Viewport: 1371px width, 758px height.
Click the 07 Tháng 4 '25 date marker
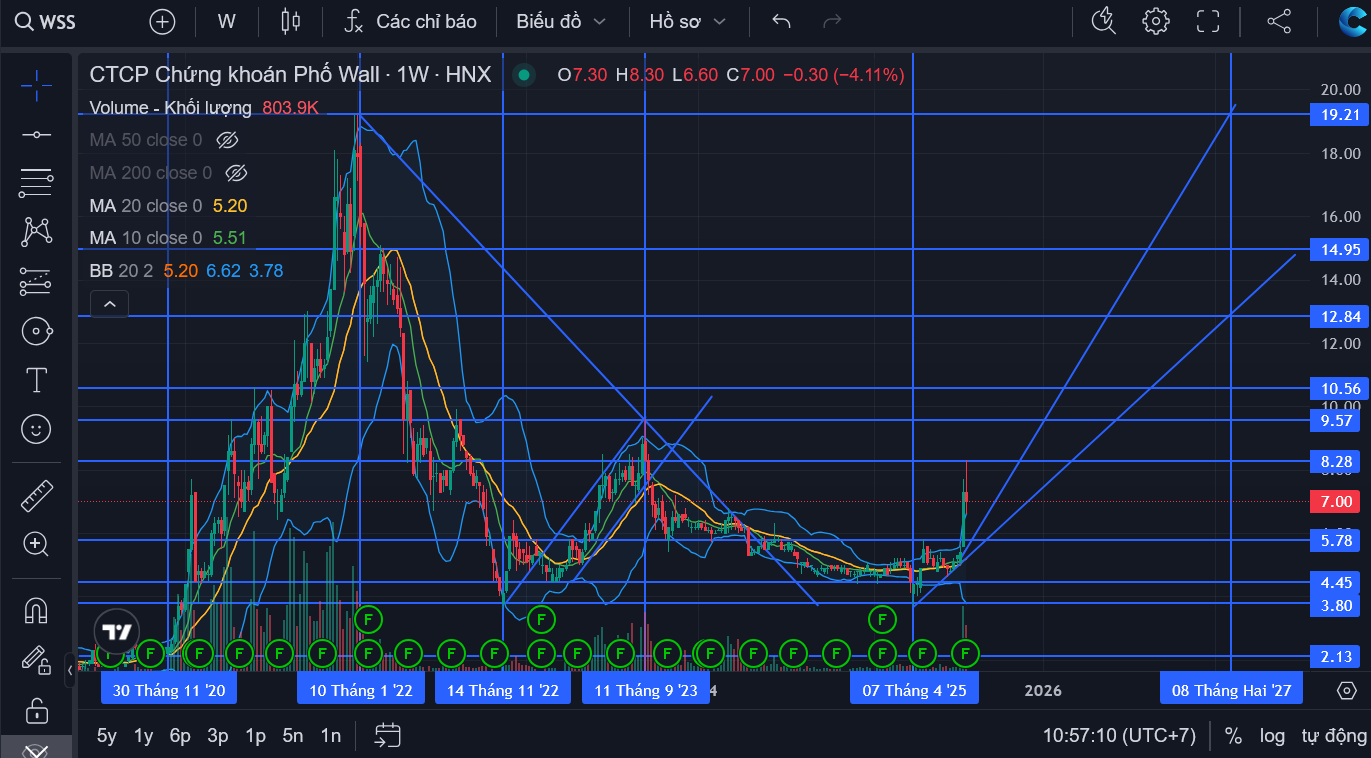[x=914, y=690]
